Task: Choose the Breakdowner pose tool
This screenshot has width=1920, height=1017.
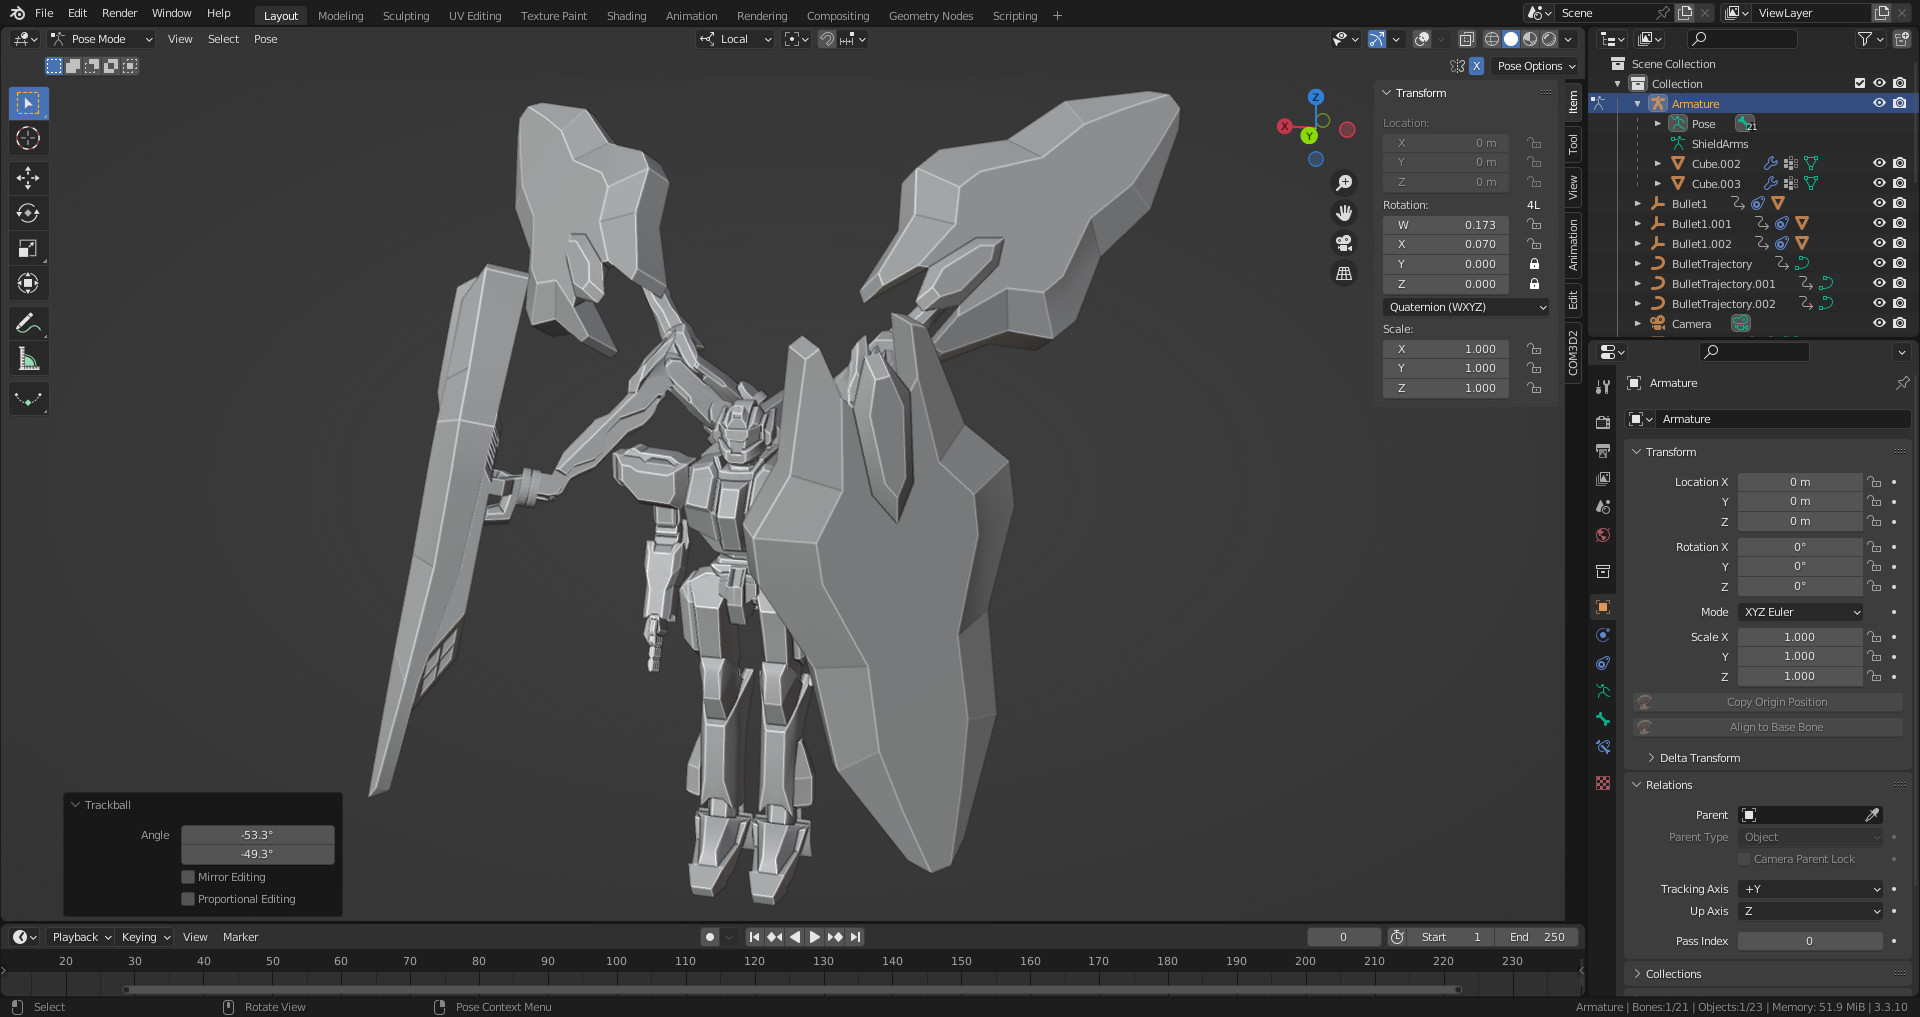Action: pyautogui.click(x=28, y=398)
